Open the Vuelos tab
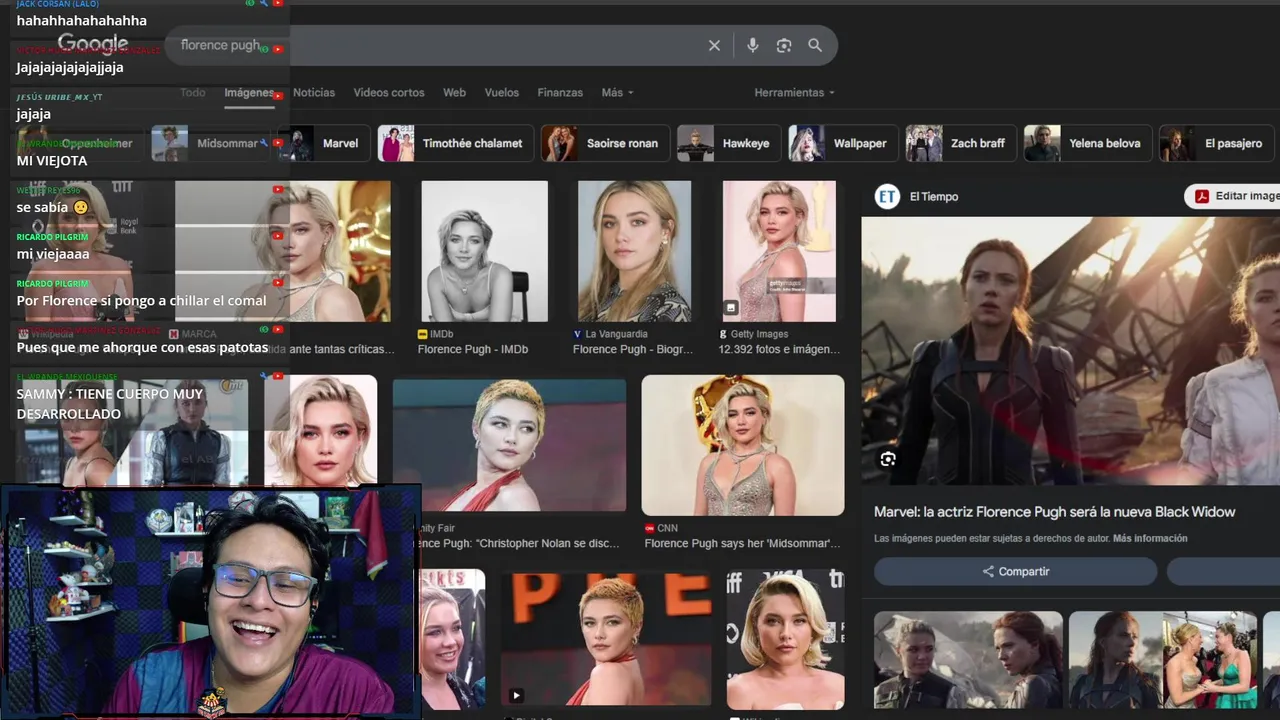1280x720 pixels. coord(502,92)
